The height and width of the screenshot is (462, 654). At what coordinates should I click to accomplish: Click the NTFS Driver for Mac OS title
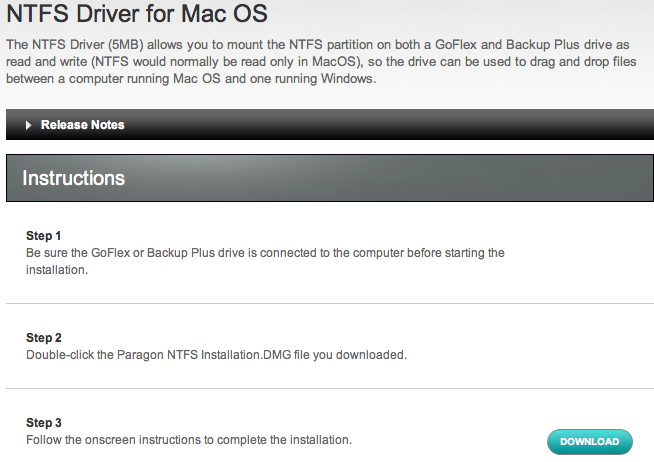point(137,13)
